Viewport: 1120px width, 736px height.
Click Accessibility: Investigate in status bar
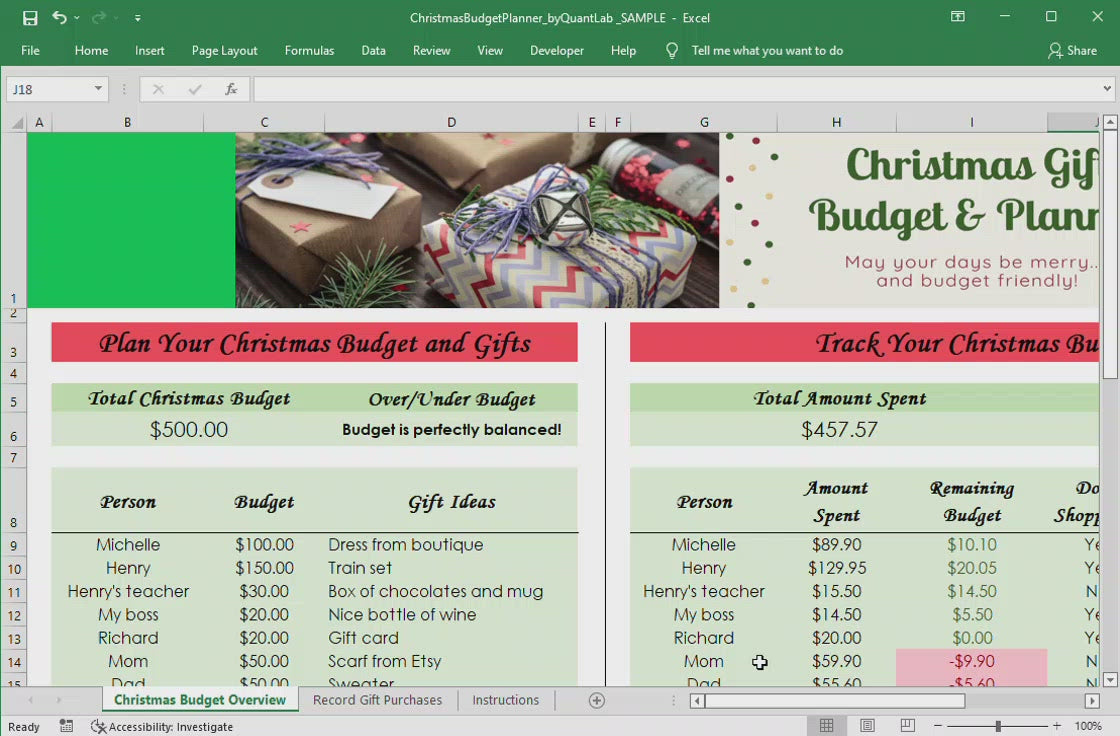pos(162,727)
